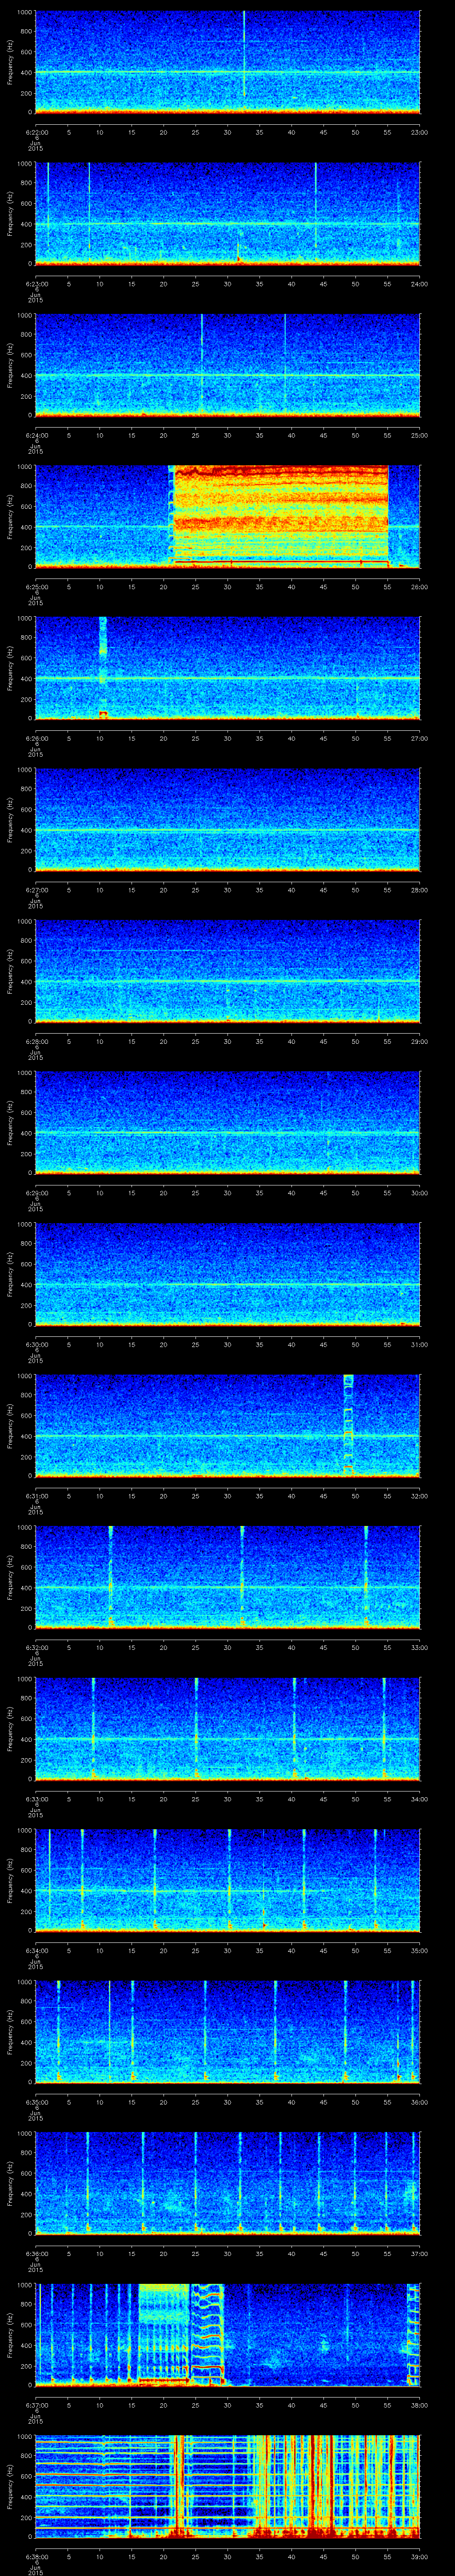Click the vertical spike near second 33 in 6:22:00 spectrogram

(244, 54)
